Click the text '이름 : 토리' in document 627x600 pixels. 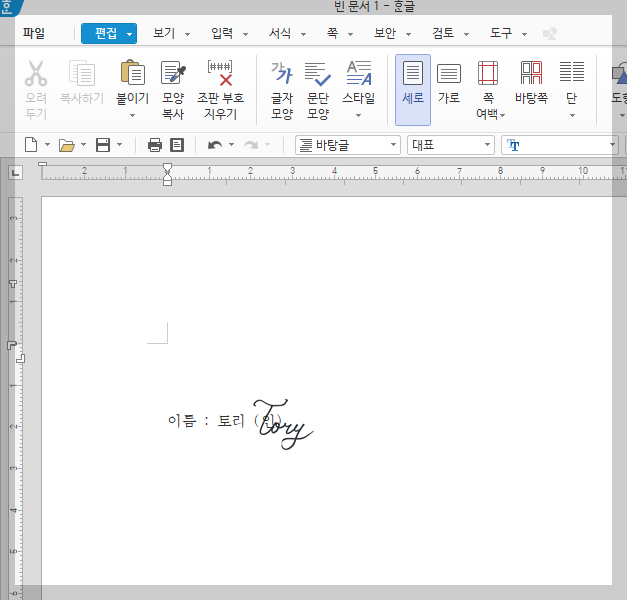(x=206, y=420)
